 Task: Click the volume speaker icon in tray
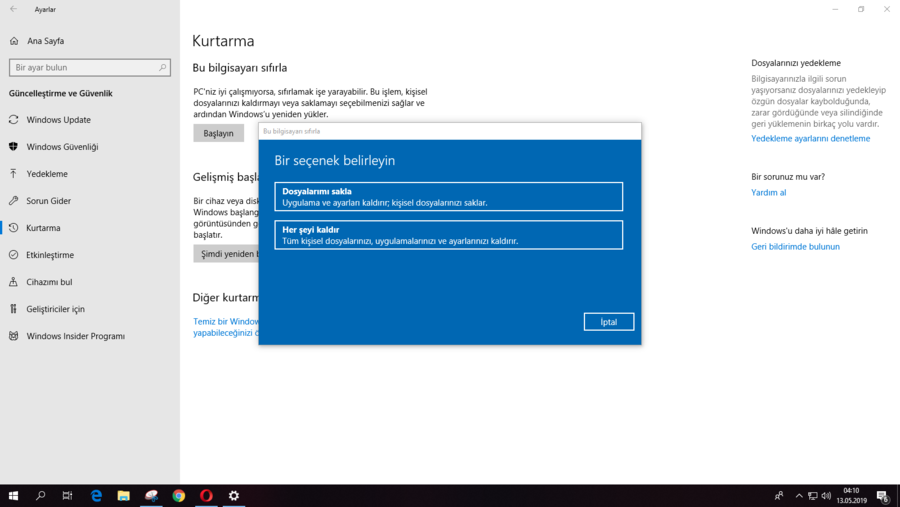(826, 496)
